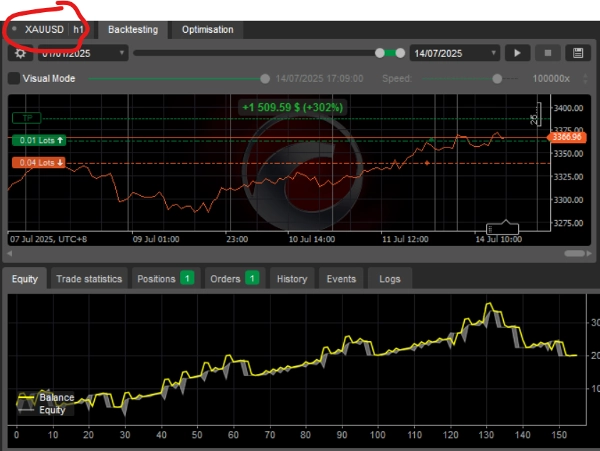Open the start date dropdown
Viewport: 600px width, 451px height.
coord(84,53)
